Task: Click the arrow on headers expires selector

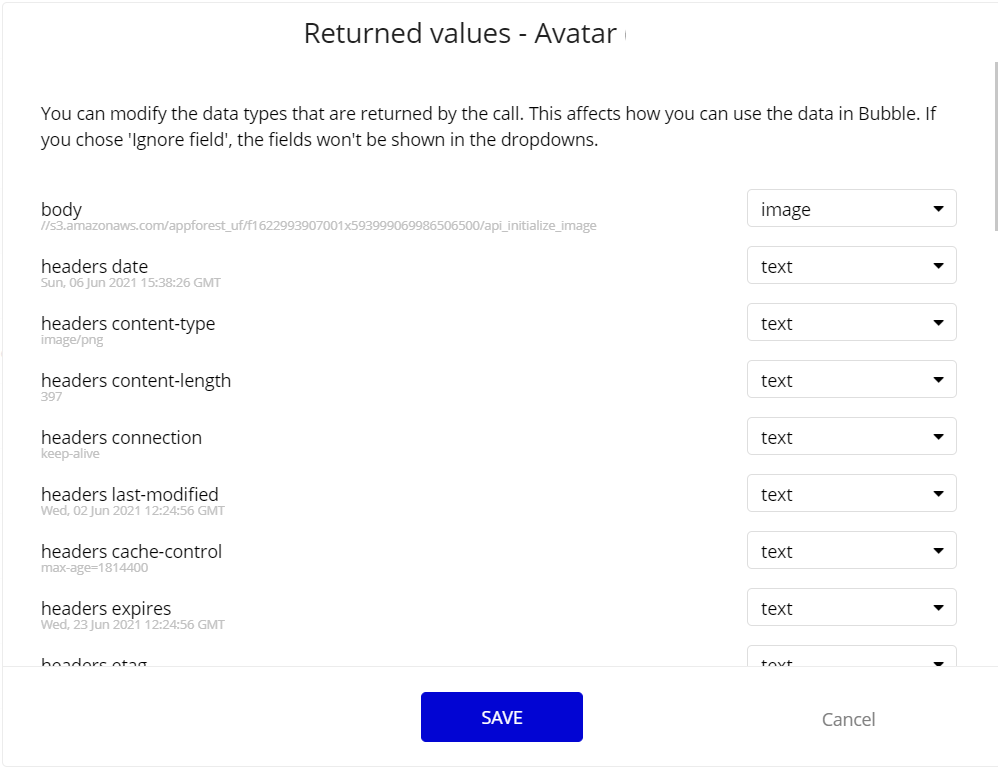Action: (938, 608)
